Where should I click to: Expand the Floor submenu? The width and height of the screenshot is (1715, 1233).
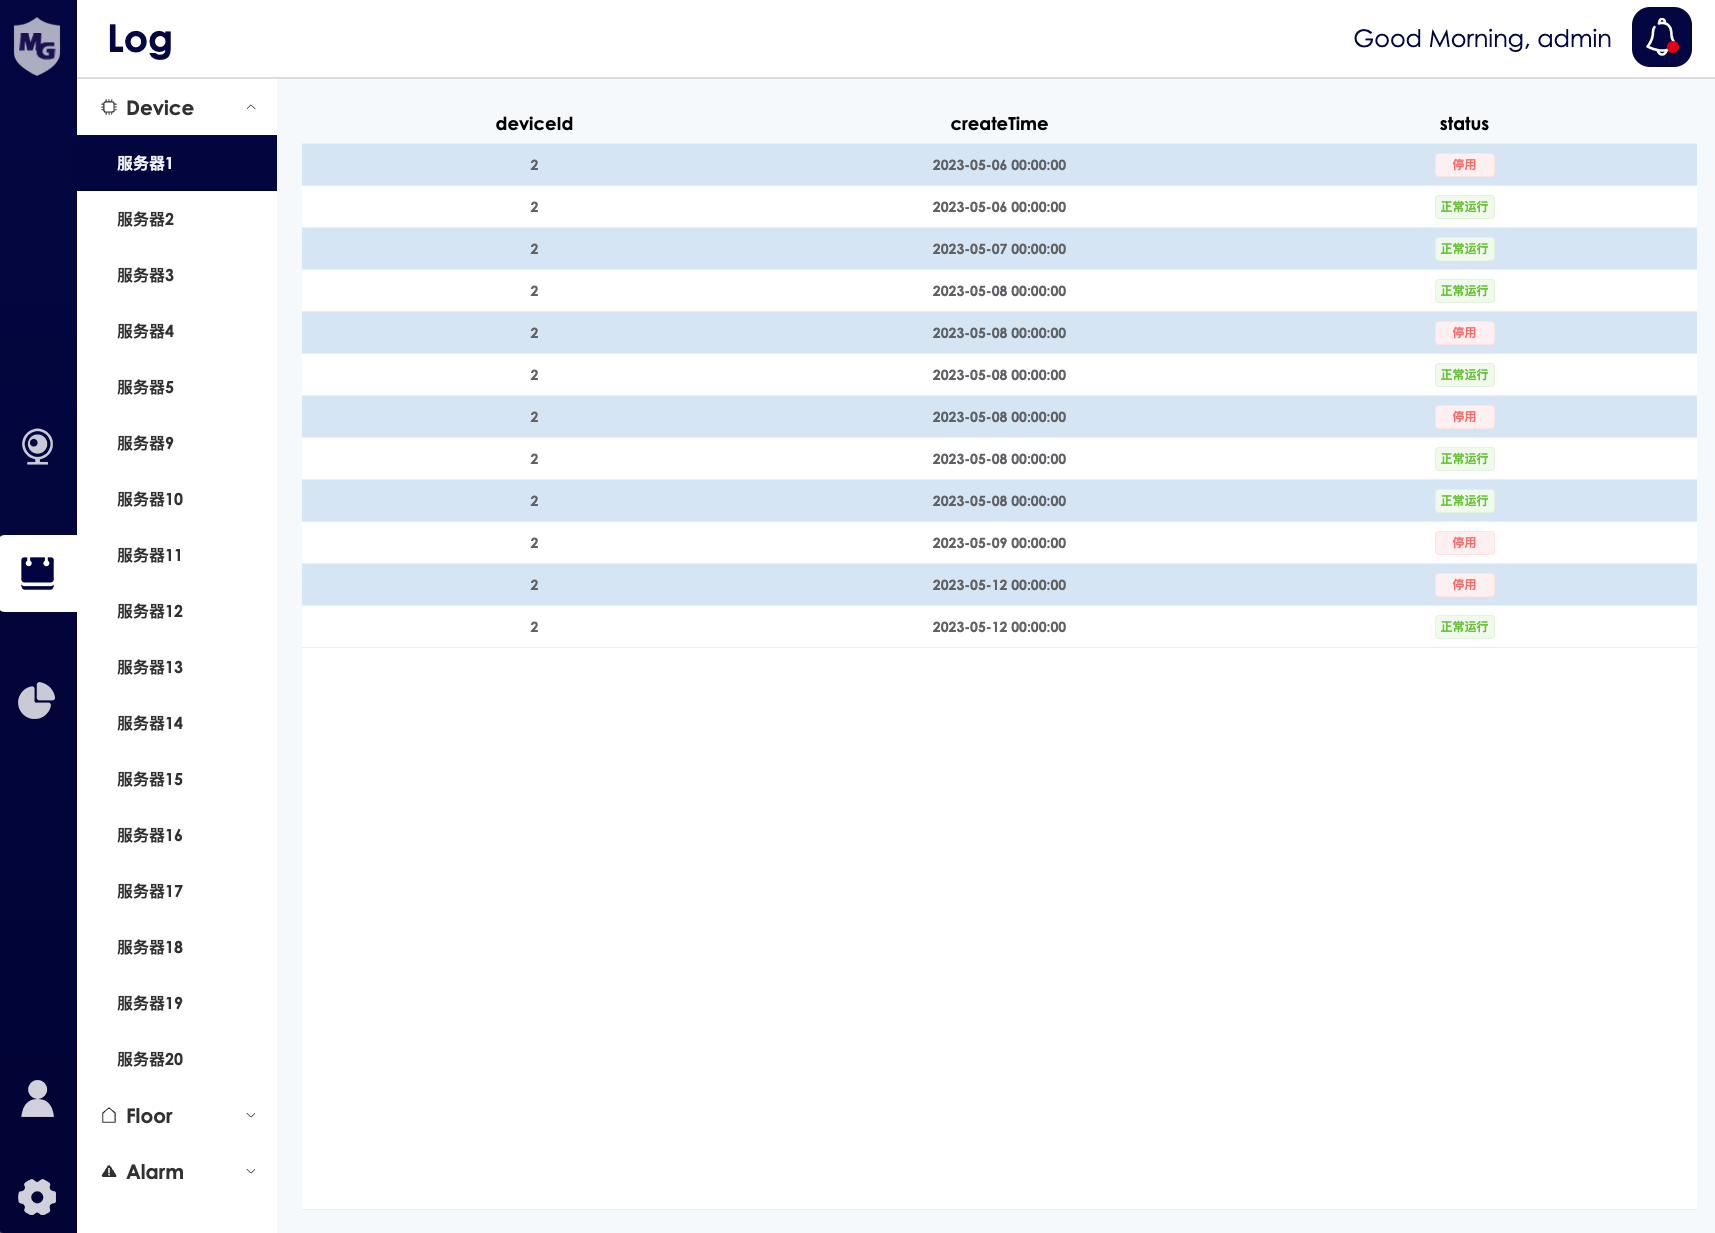[251, 1115]
